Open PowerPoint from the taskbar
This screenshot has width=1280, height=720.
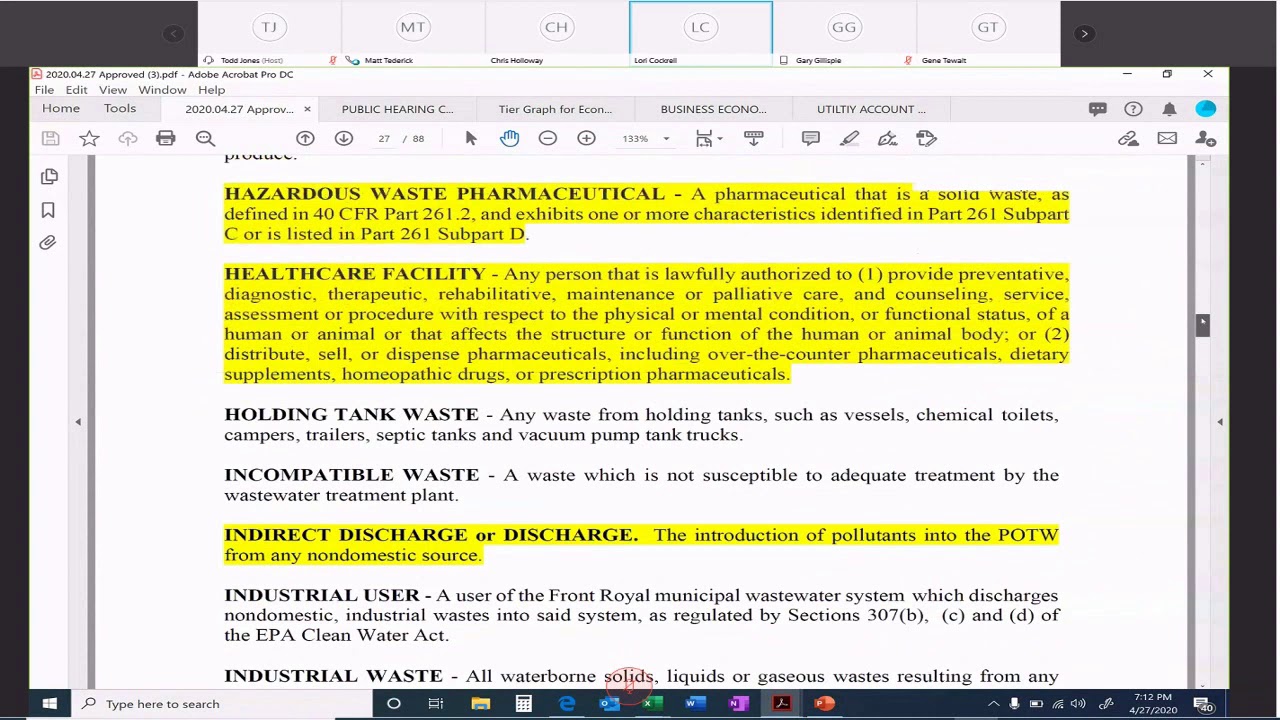pyautogui.click(x=824, y=704)
